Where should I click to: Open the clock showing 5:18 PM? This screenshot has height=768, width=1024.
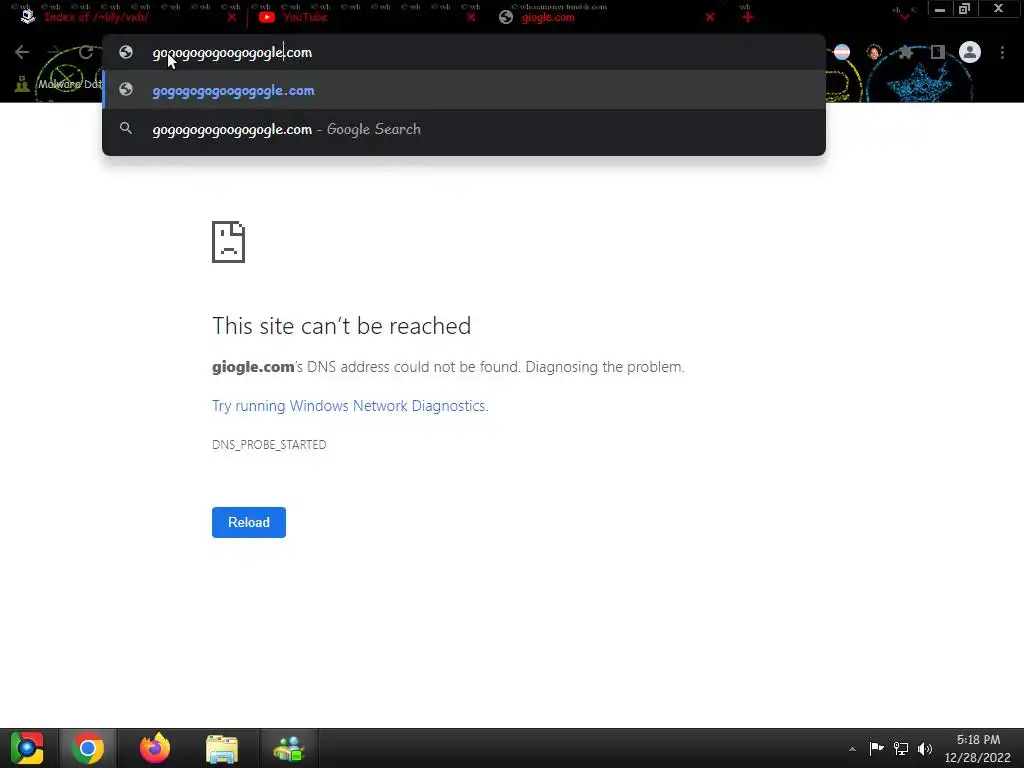978,748
